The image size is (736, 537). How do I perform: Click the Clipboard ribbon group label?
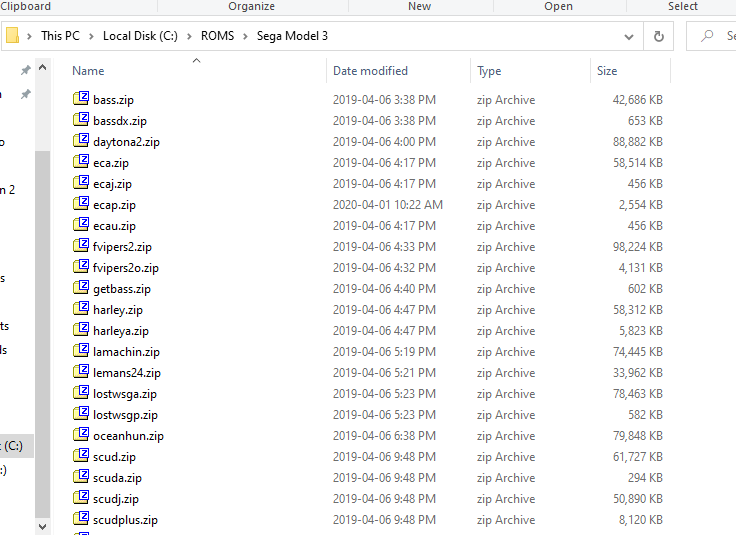point(25,6)
